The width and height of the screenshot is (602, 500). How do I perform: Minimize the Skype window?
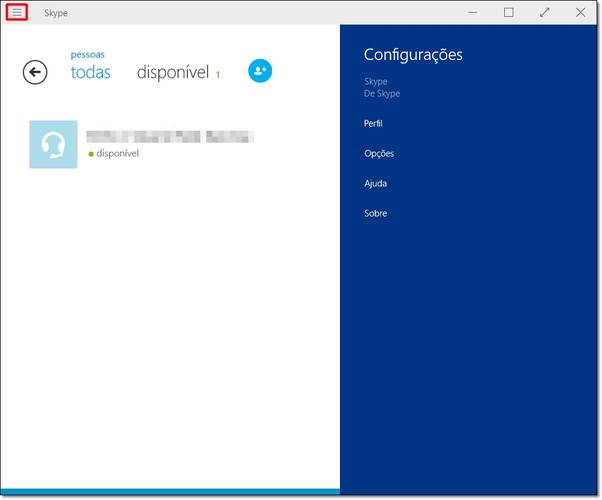click(x=473, y=12)
